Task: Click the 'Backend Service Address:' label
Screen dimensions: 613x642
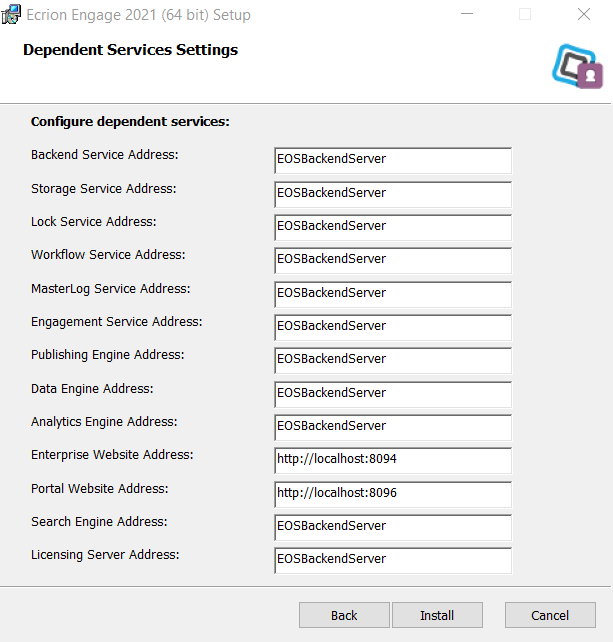Action: pos(105,155)
